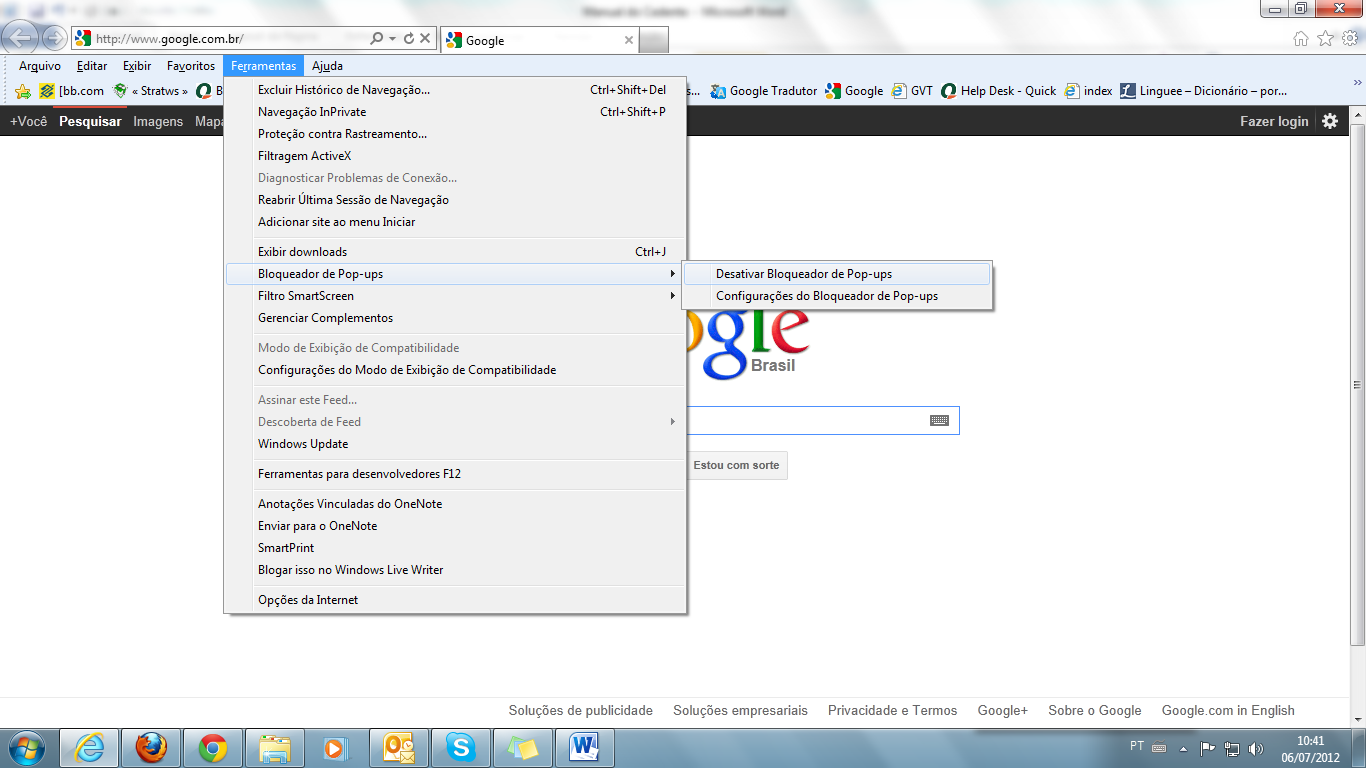Select Reabrir Última Sessão de Navegação
Screen dimensions: 1366x768
point(455,200)
